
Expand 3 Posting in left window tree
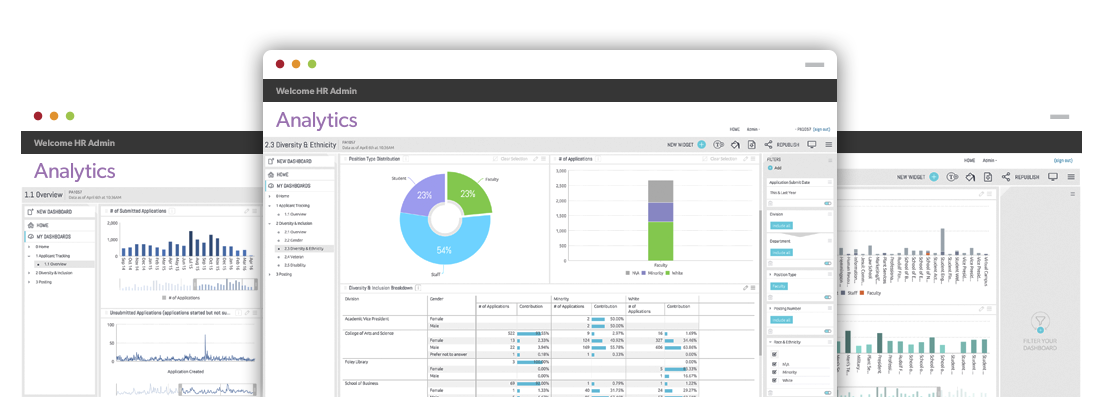click(29, 281)
